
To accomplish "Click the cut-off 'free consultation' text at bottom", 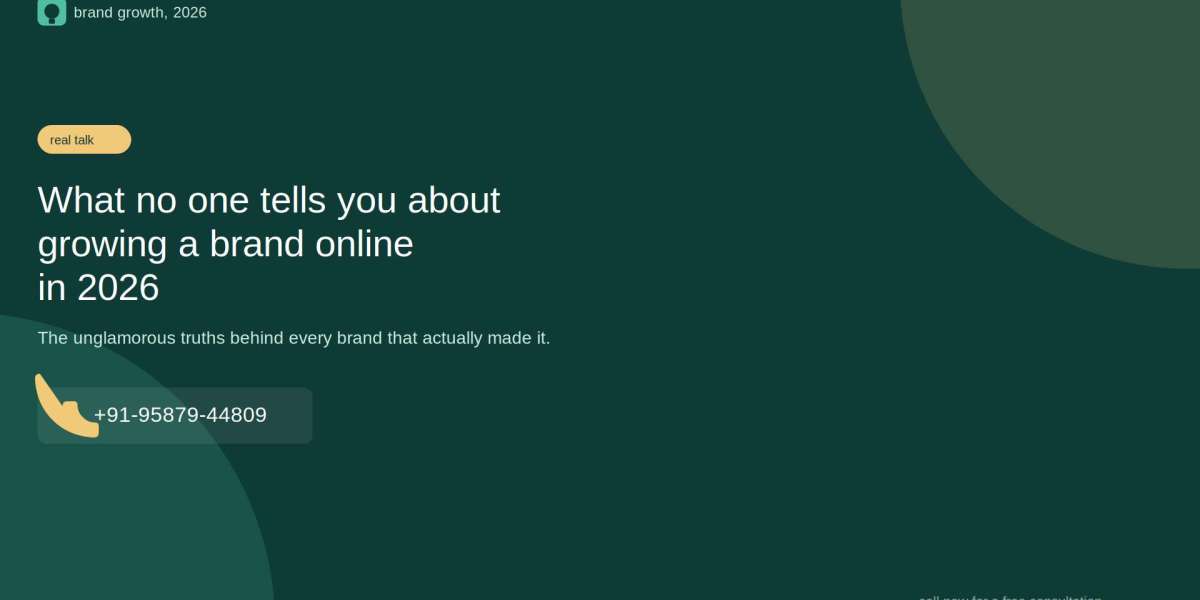I will pyautogui.click(x=1010, y=597).
